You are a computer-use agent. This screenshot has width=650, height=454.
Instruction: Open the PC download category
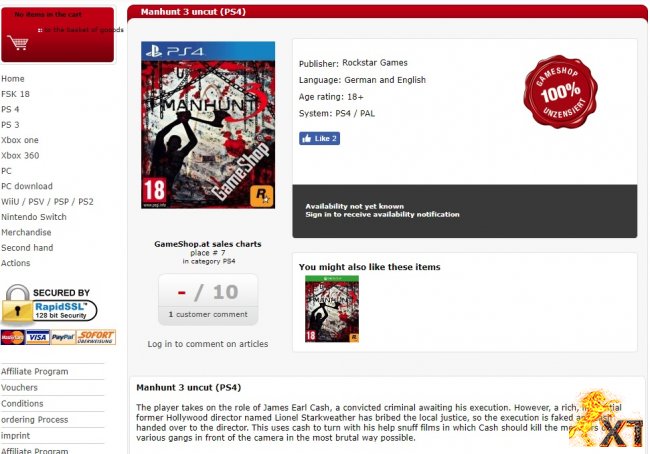pyautogui.click(x=27, y=186)
